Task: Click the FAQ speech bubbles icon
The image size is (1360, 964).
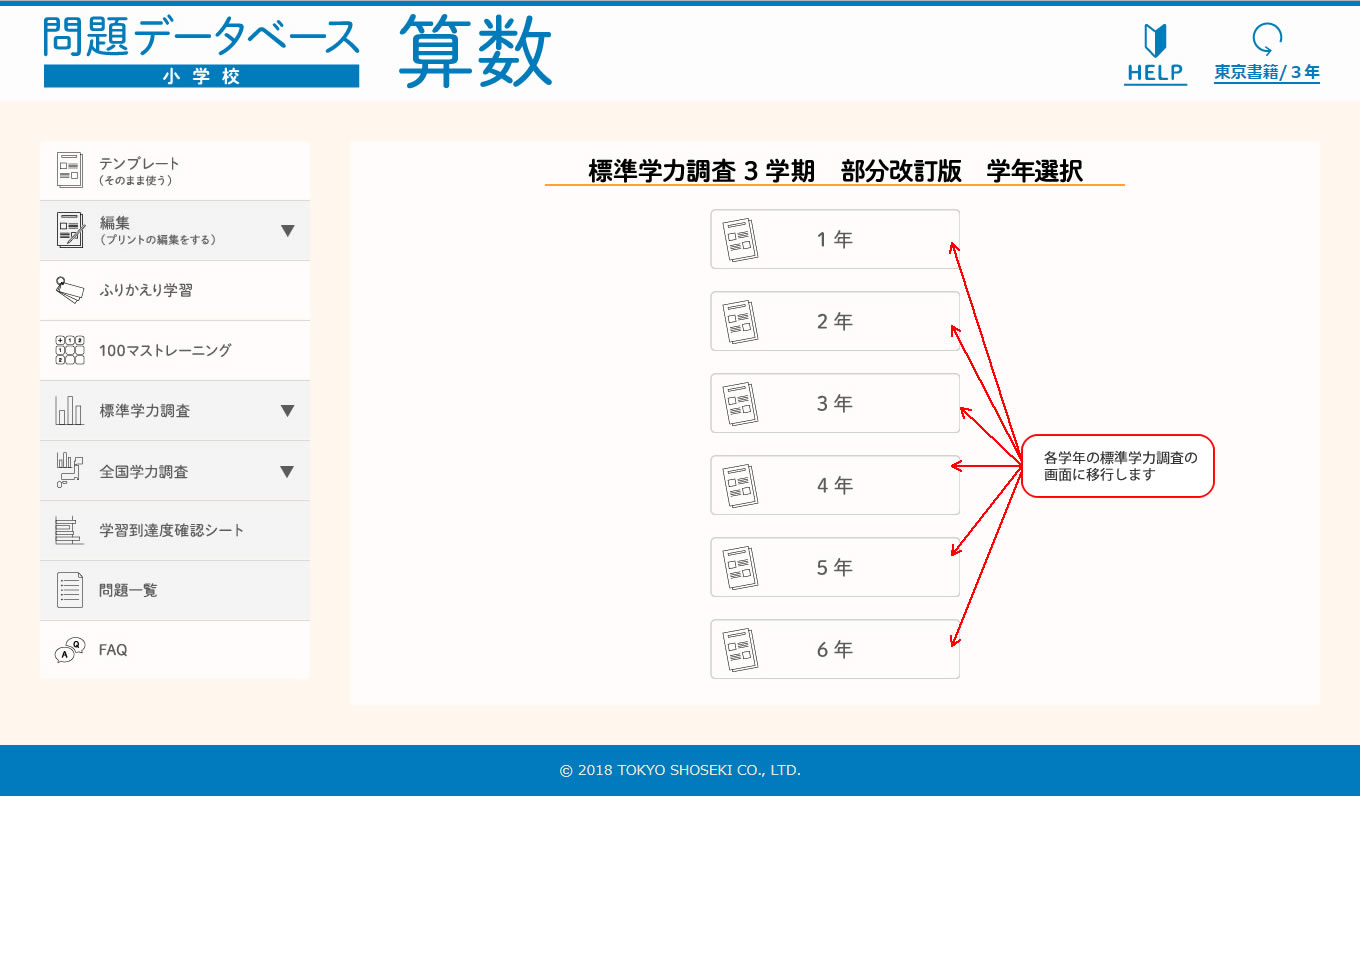Action: [x=70, y=650]
